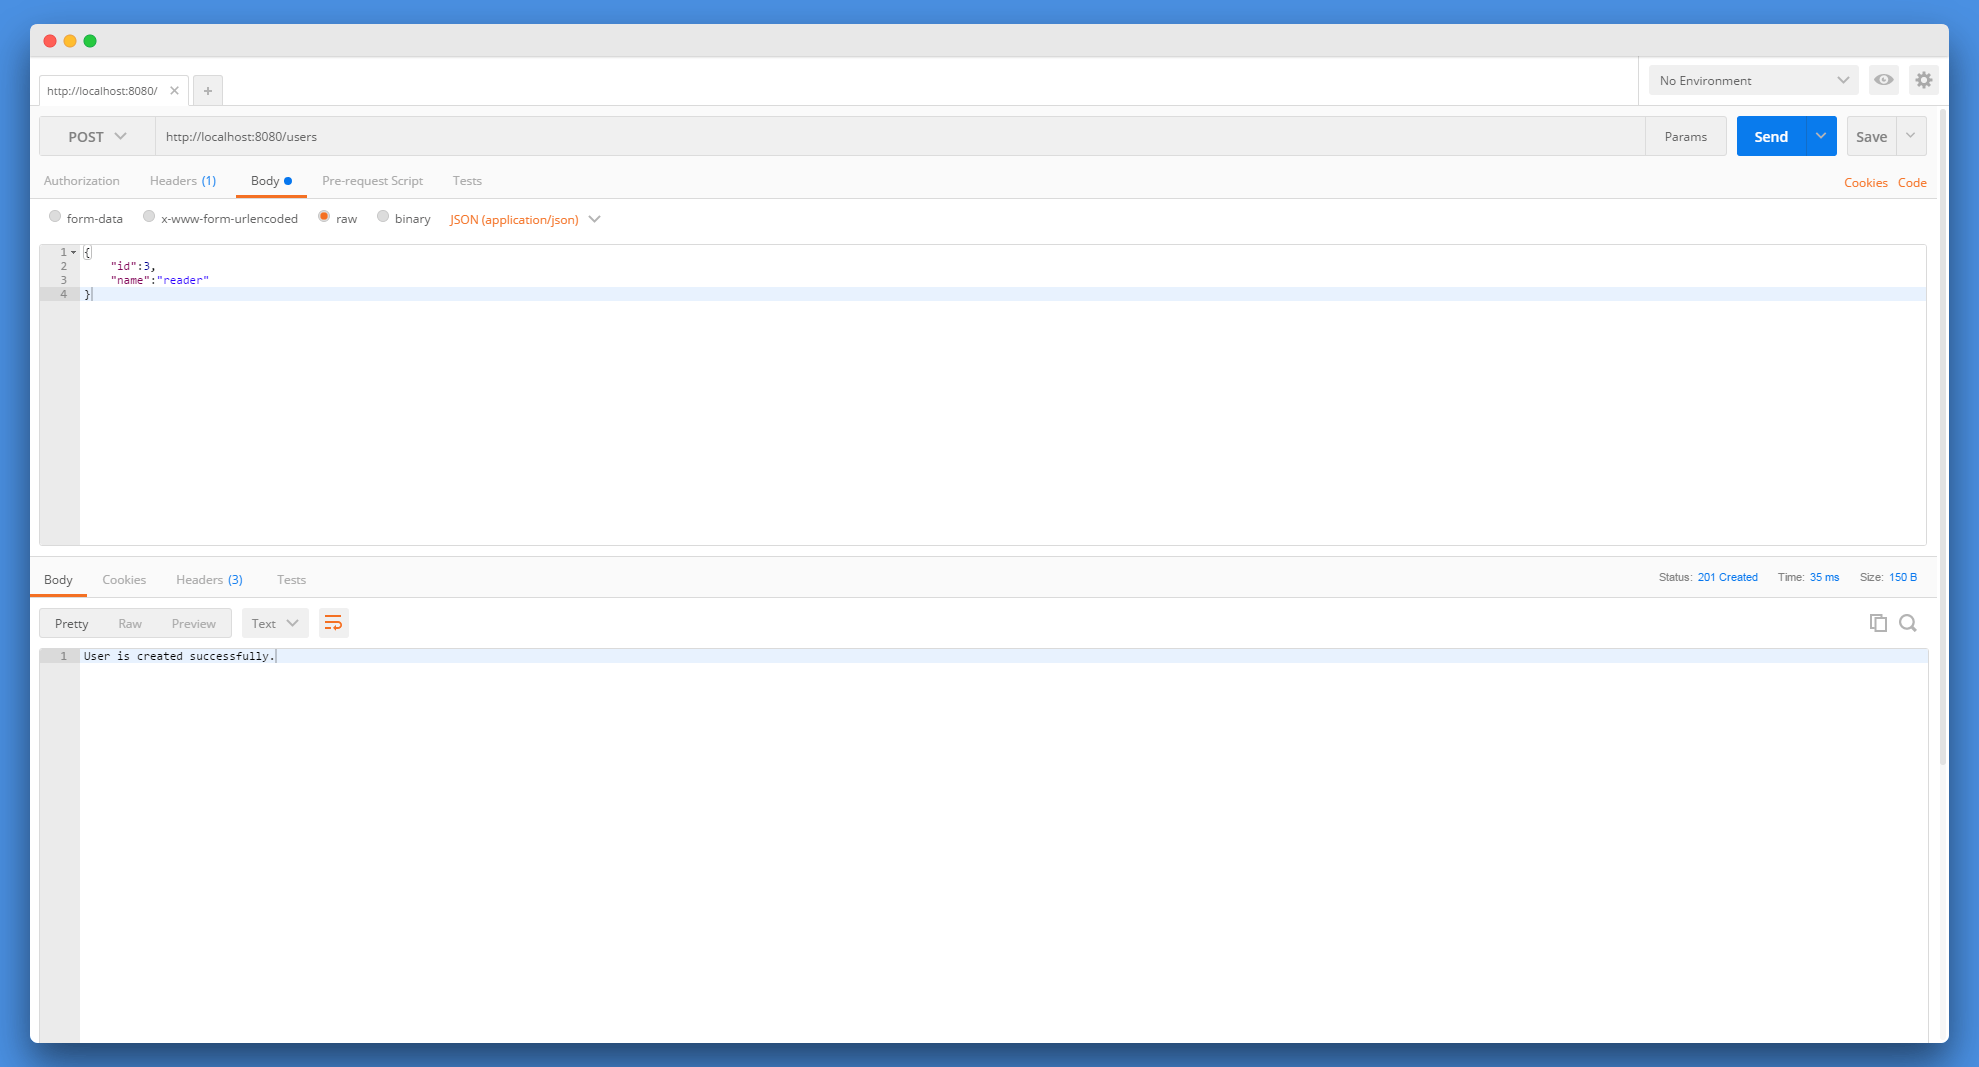Screen dimensions: 1979x1067
Task: Switch response view to Preview
Action: point(193,623)
